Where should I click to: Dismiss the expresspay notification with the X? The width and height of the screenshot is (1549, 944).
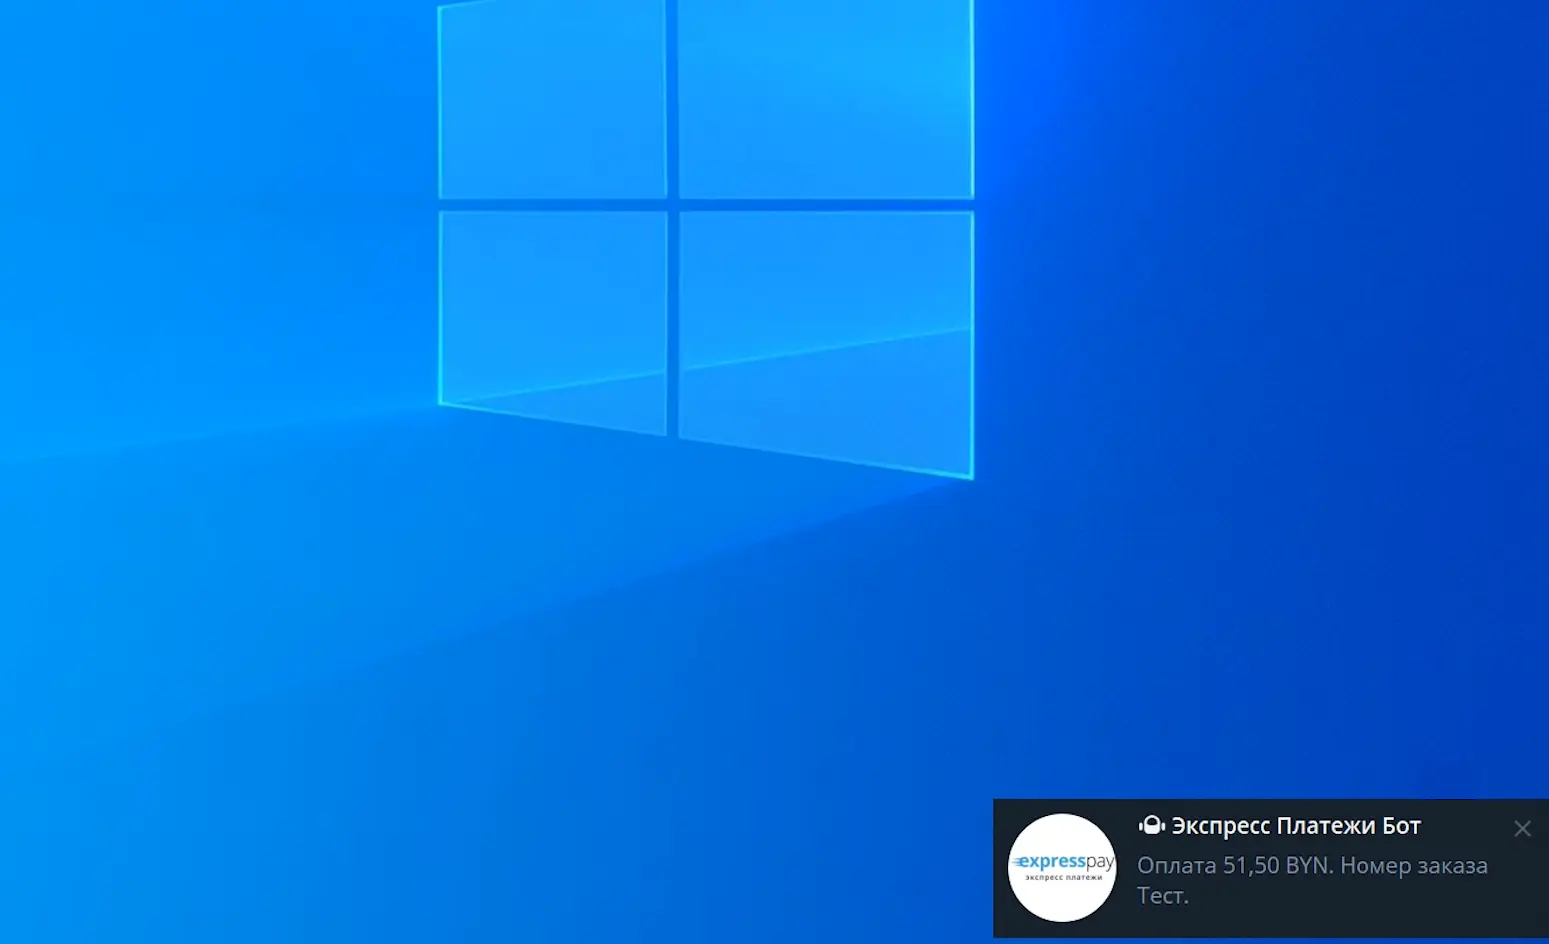(x=1522, y=828)
